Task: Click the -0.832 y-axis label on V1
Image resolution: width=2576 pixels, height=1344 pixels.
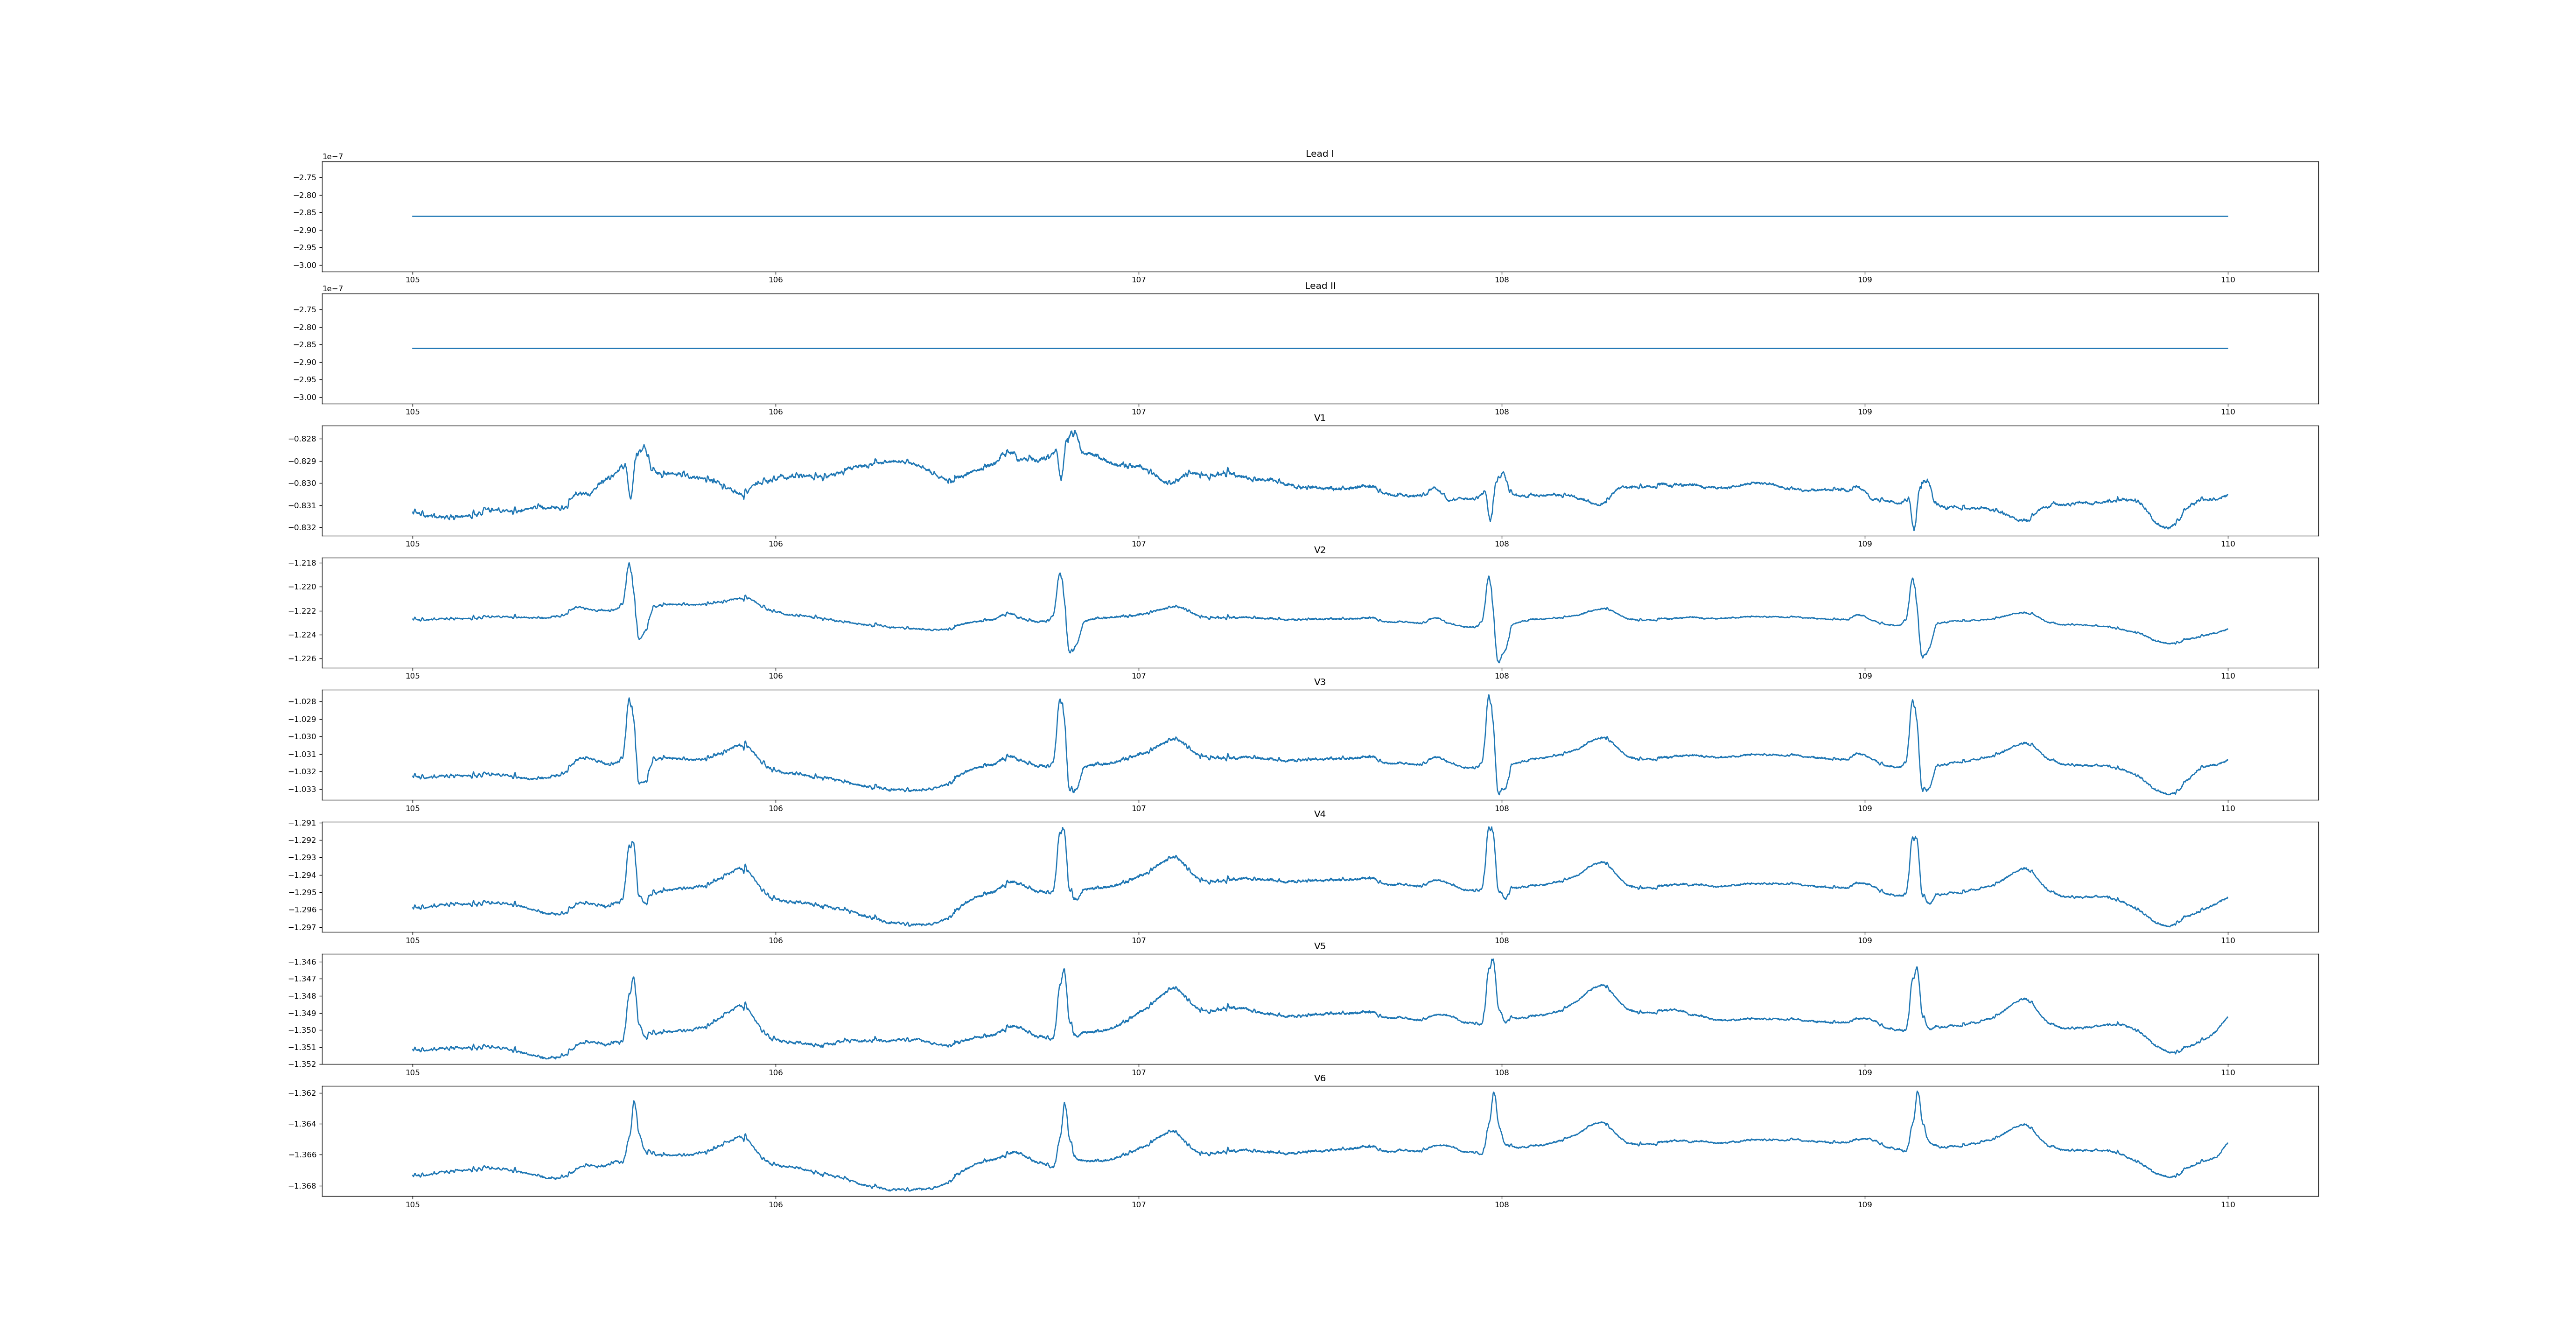Action: (303, 527)
